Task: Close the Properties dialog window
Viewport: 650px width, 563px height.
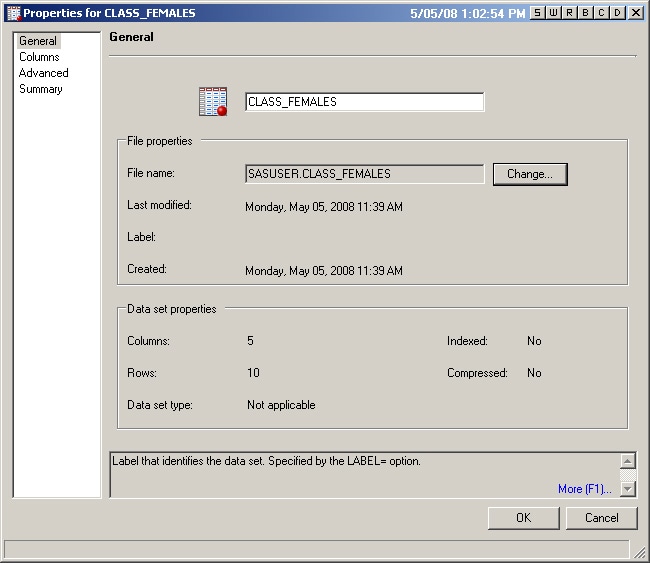Action: [x=635, y=13]
